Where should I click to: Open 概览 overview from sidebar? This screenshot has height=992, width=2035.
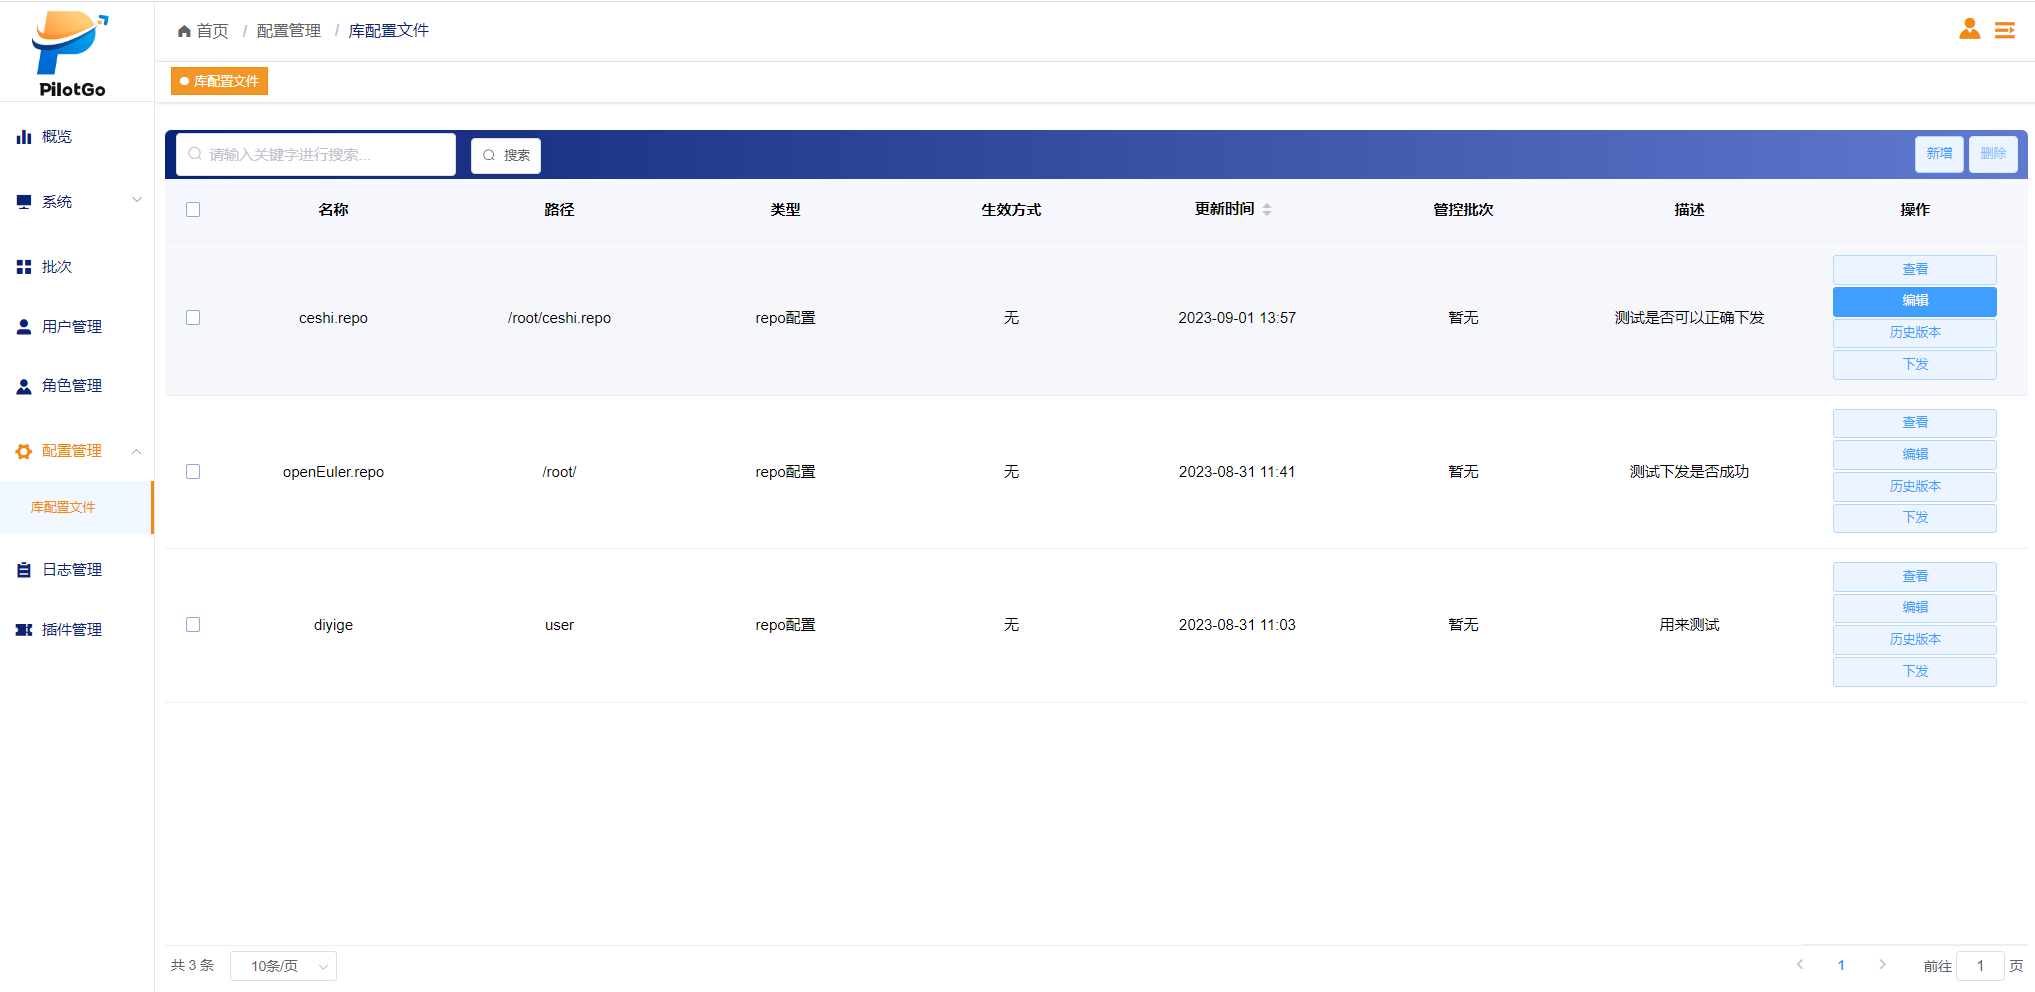tap(57, 137)
